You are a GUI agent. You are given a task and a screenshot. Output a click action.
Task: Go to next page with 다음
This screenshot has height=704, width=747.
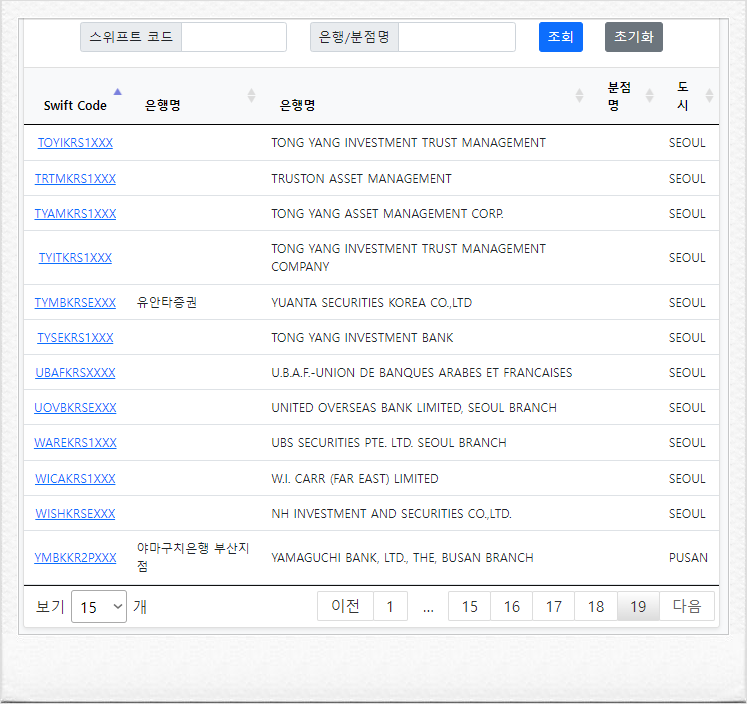[687, 606]
